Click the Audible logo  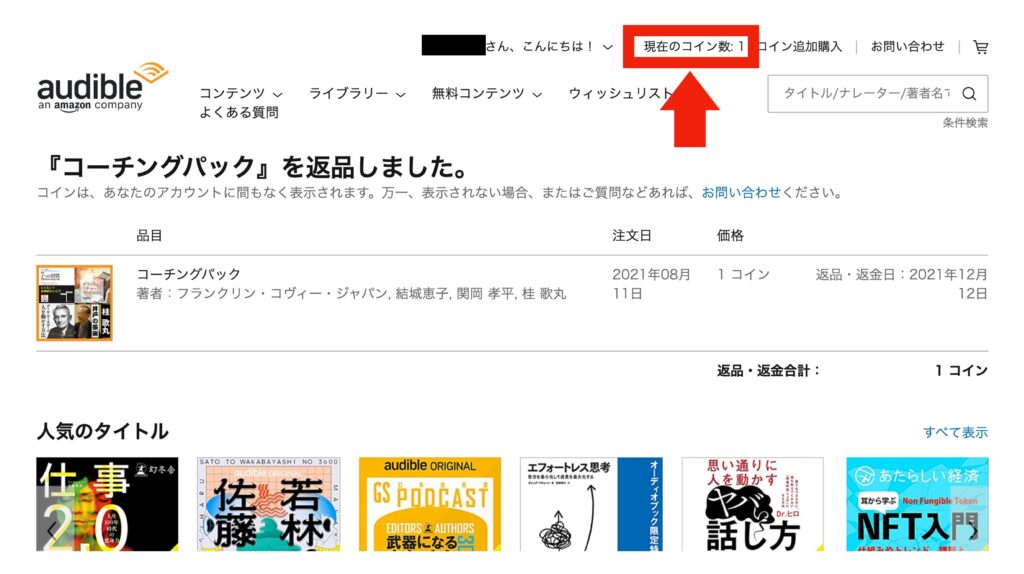[x=103, y=88]
